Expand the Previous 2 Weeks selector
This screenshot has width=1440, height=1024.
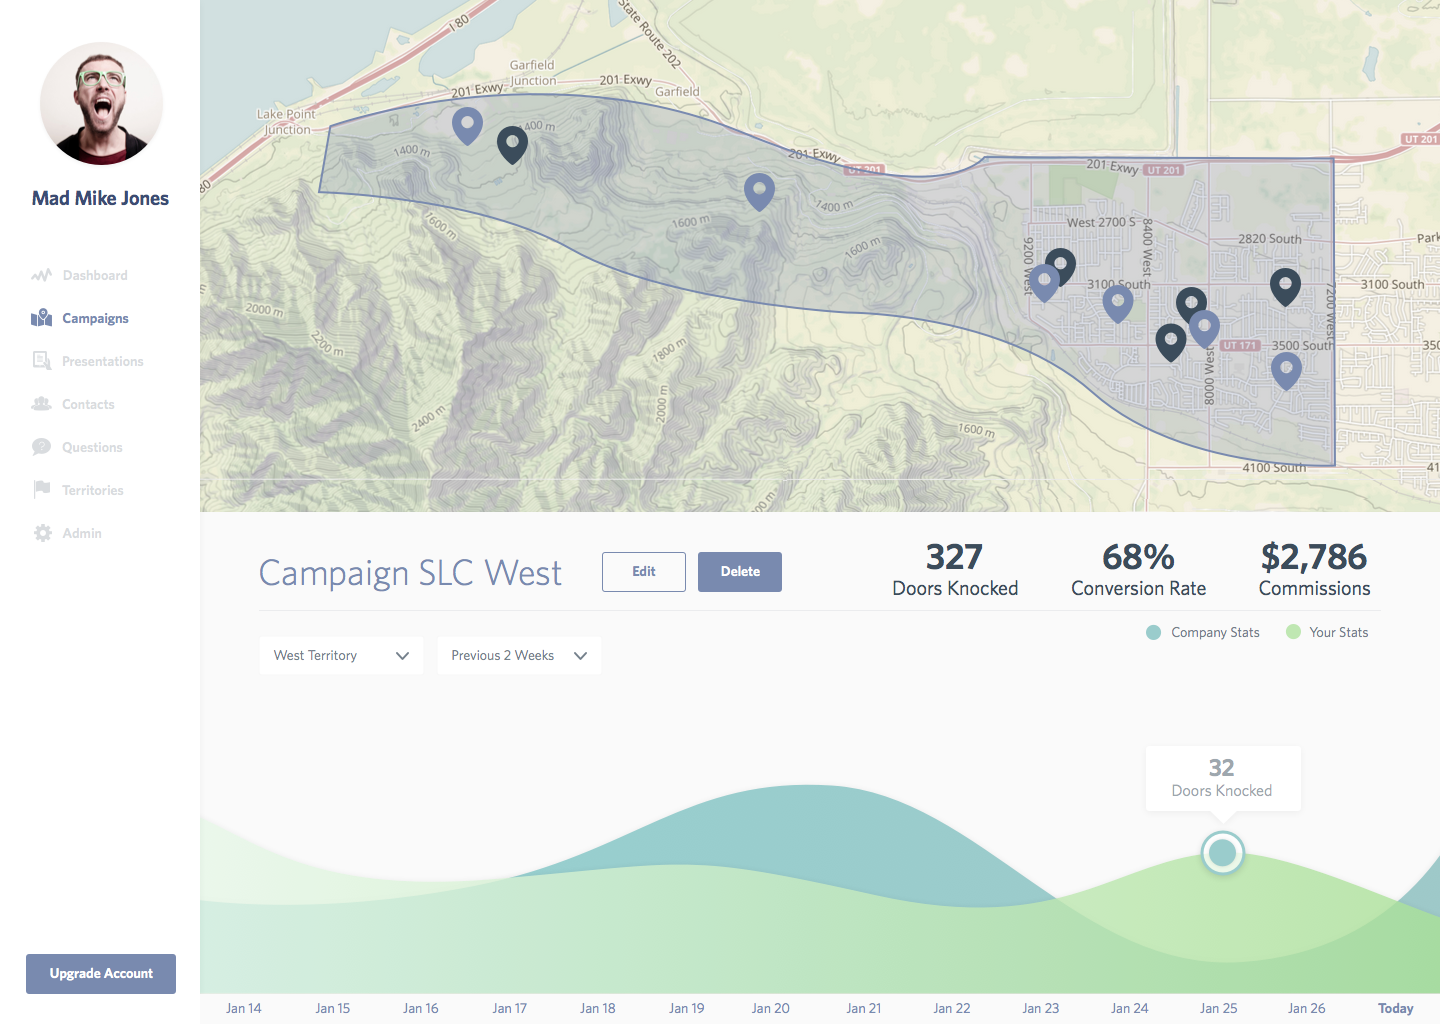click(x=519, y=655)
